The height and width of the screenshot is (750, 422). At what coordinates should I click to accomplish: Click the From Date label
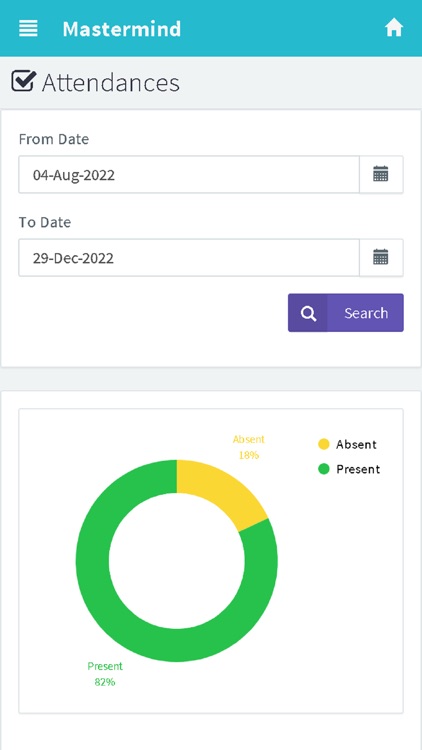tap(54, 139)
